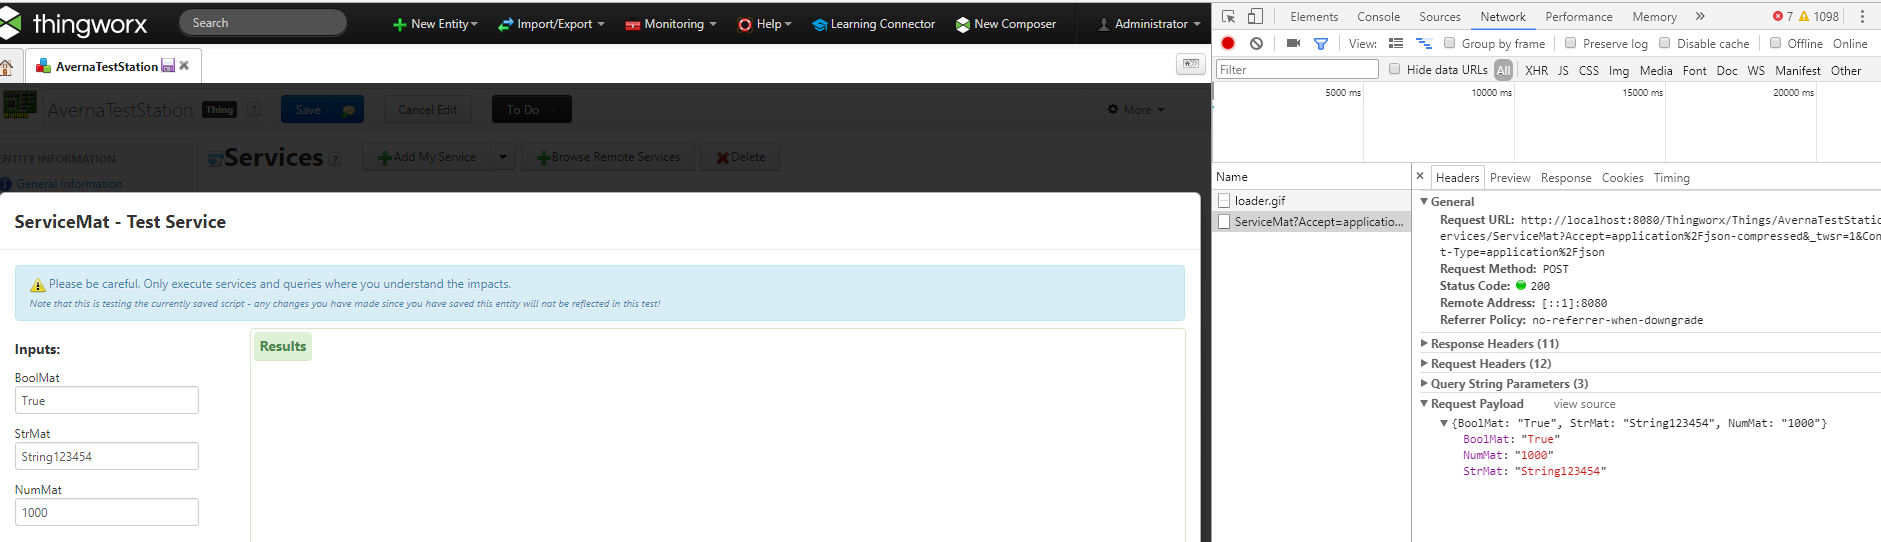Check Hide data URLs
Viewport: 1881px width, 542px height.
pyautogui.click(x=1395, y=69)
